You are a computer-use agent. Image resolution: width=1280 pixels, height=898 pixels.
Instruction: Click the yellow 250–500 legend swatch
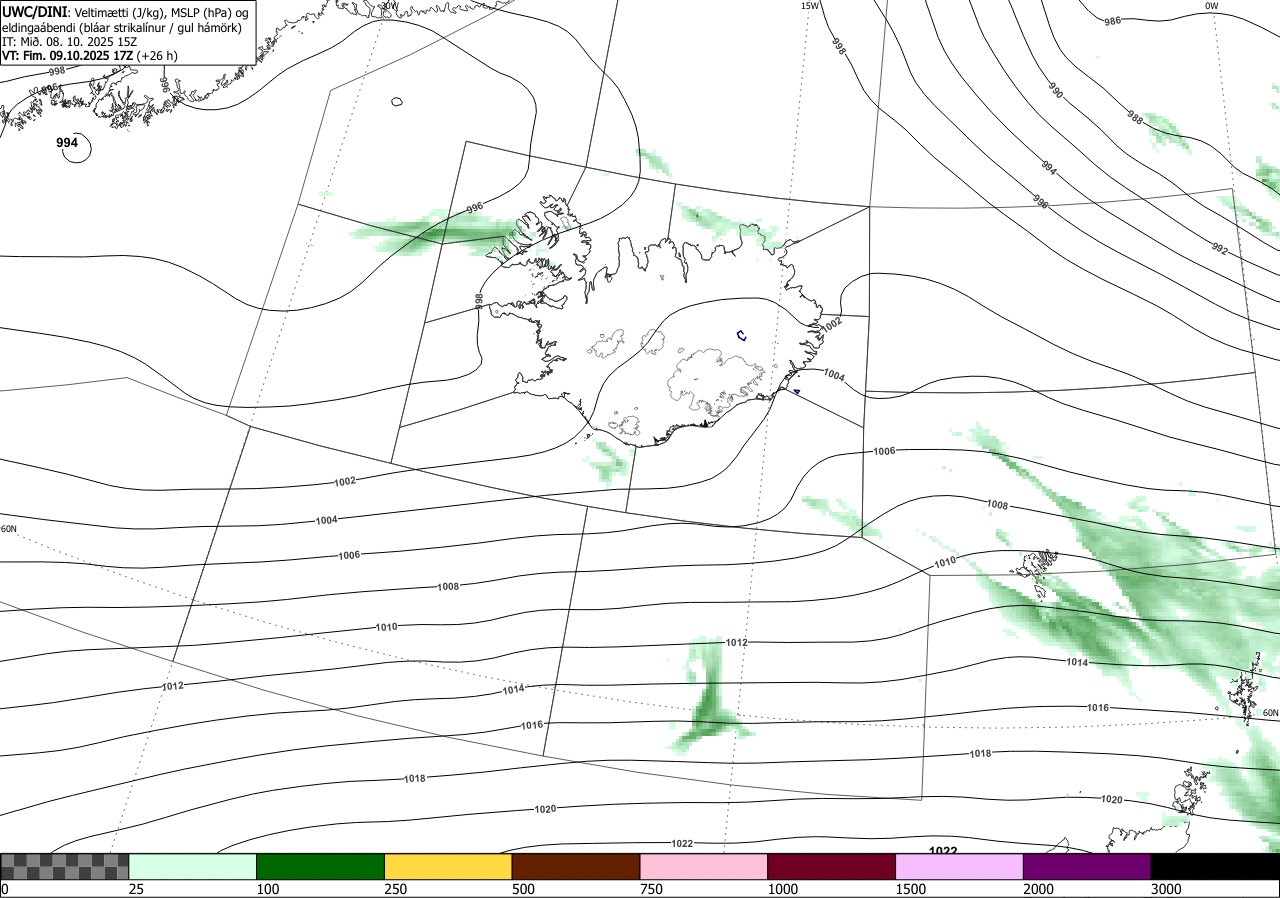(448, 866)
